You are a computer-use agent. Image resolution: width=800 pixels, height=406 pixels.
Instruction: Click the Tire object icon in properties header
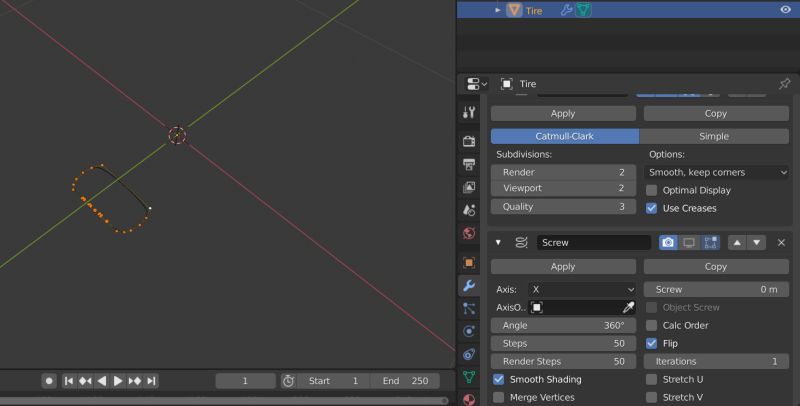point(506,84)
